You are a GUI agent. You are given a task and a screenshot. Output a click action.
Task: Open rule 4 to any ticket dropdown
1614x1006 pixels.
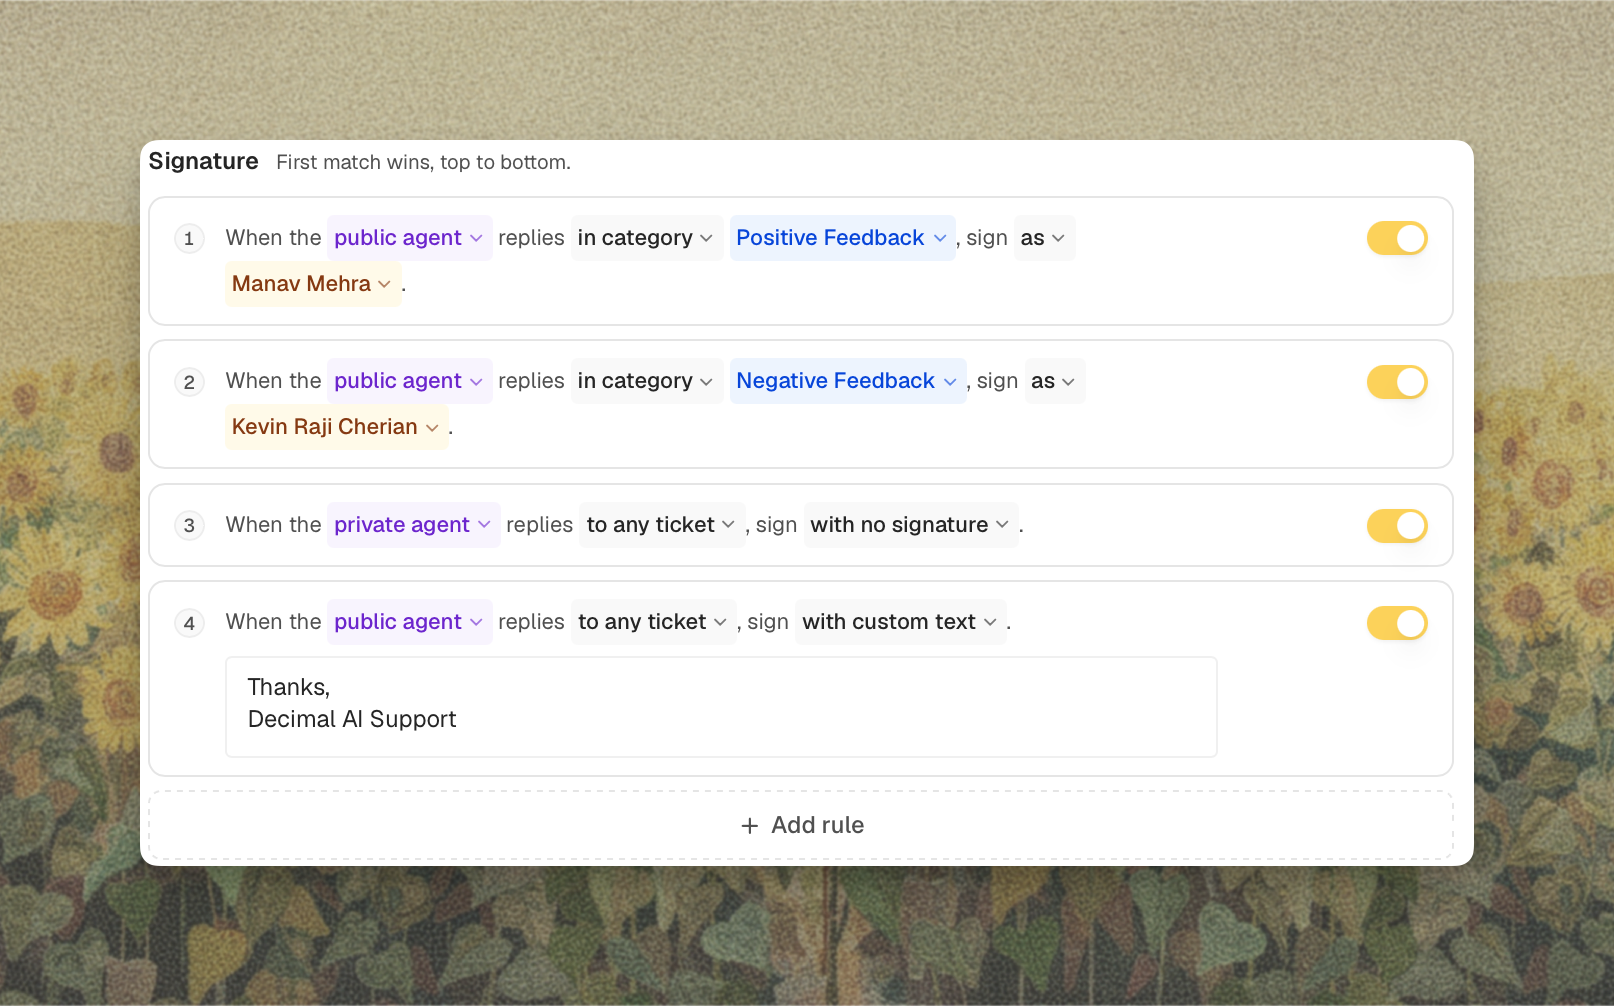pyautogui.click(x=653, y=622)
